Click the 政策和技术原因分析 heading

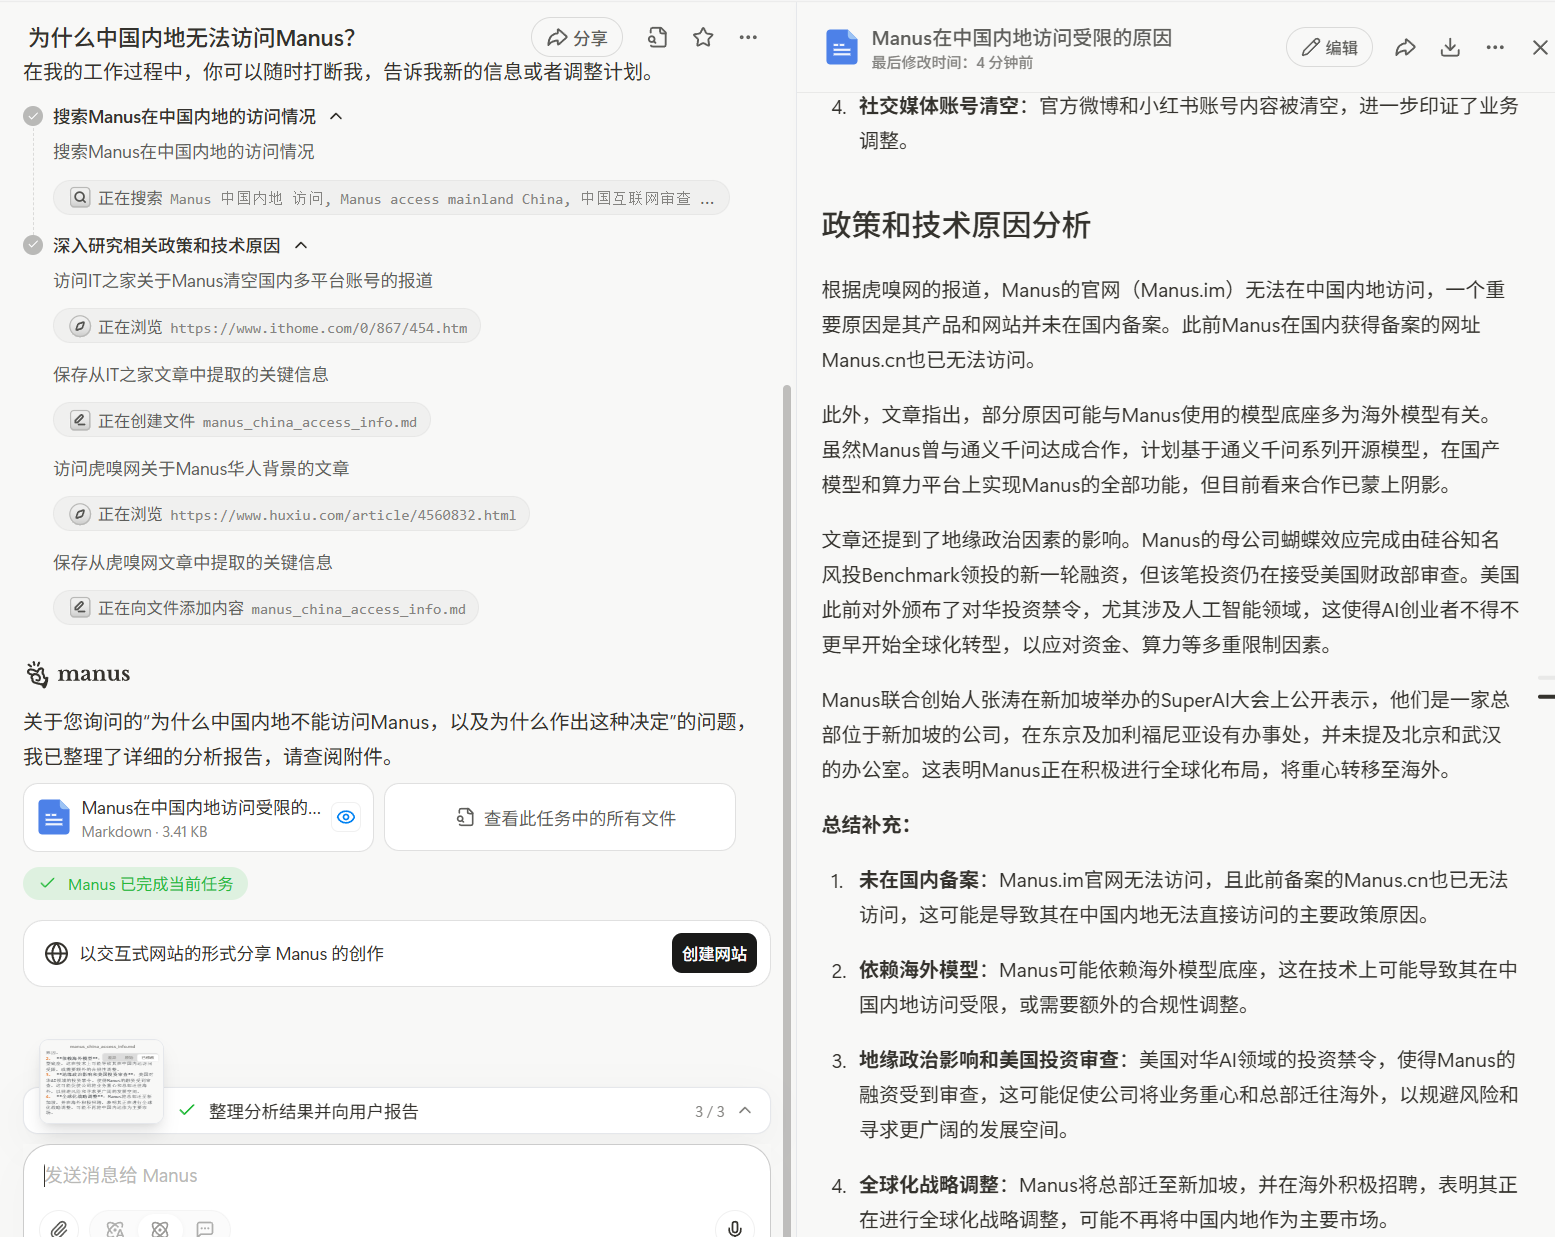(956, 225)
